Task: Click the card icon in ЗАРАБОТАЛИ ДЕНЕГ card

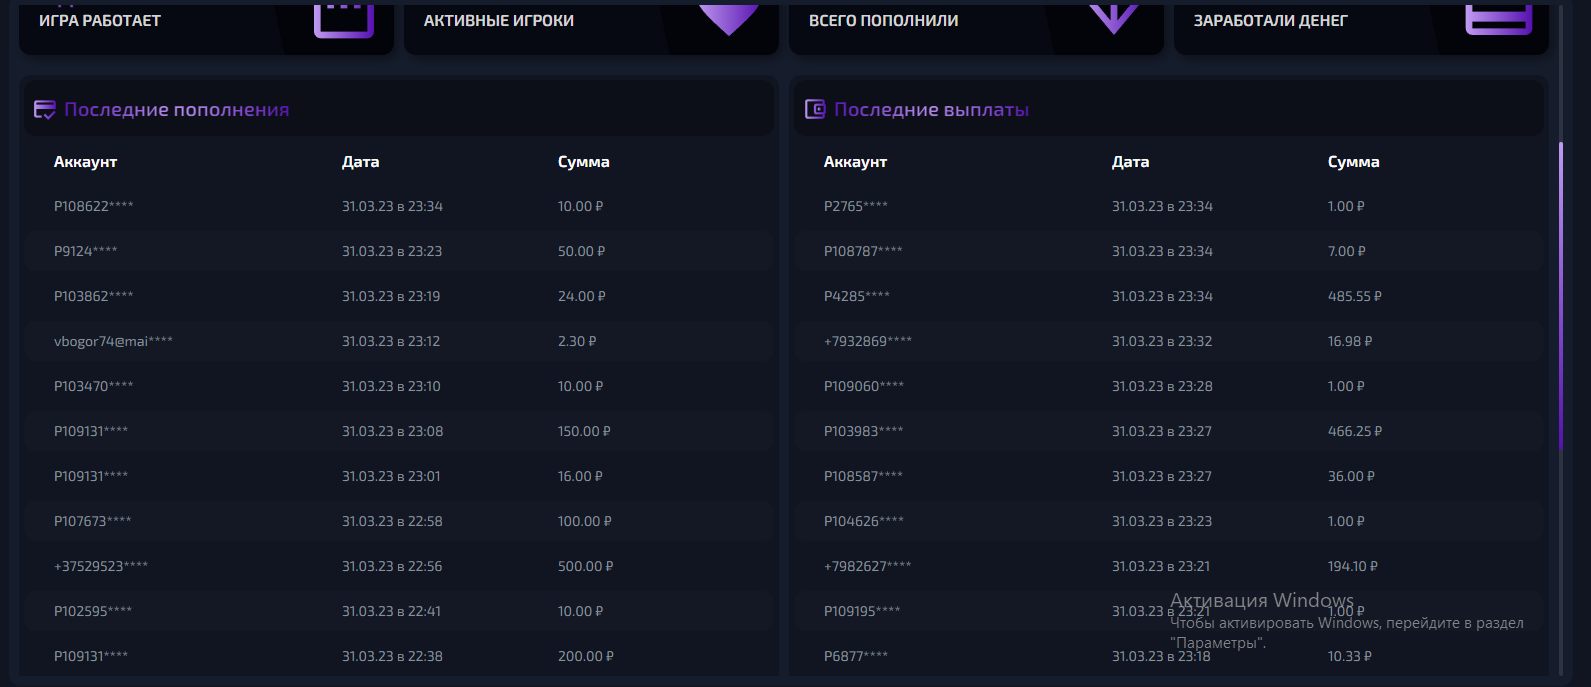Action: [x=1498, y=19]
